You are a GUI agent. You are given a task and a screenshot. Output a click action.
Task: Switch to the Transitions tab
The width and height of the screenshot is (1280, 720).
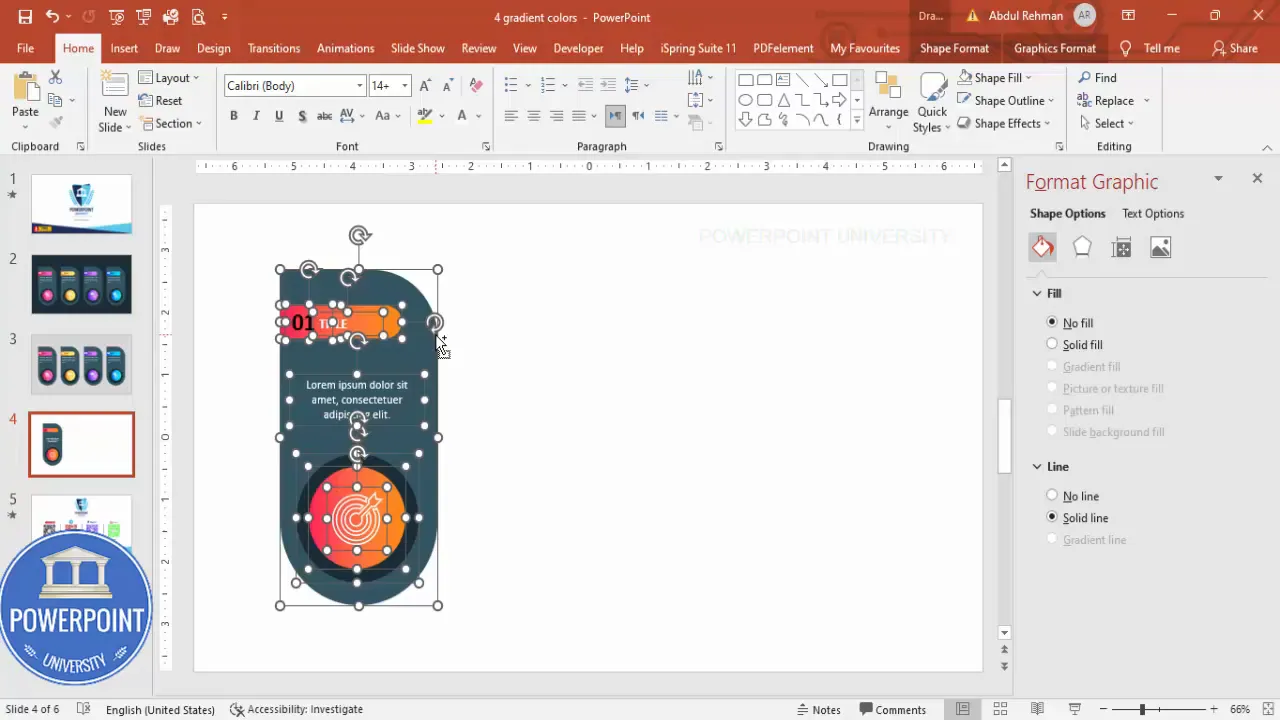tap(274, 48)
